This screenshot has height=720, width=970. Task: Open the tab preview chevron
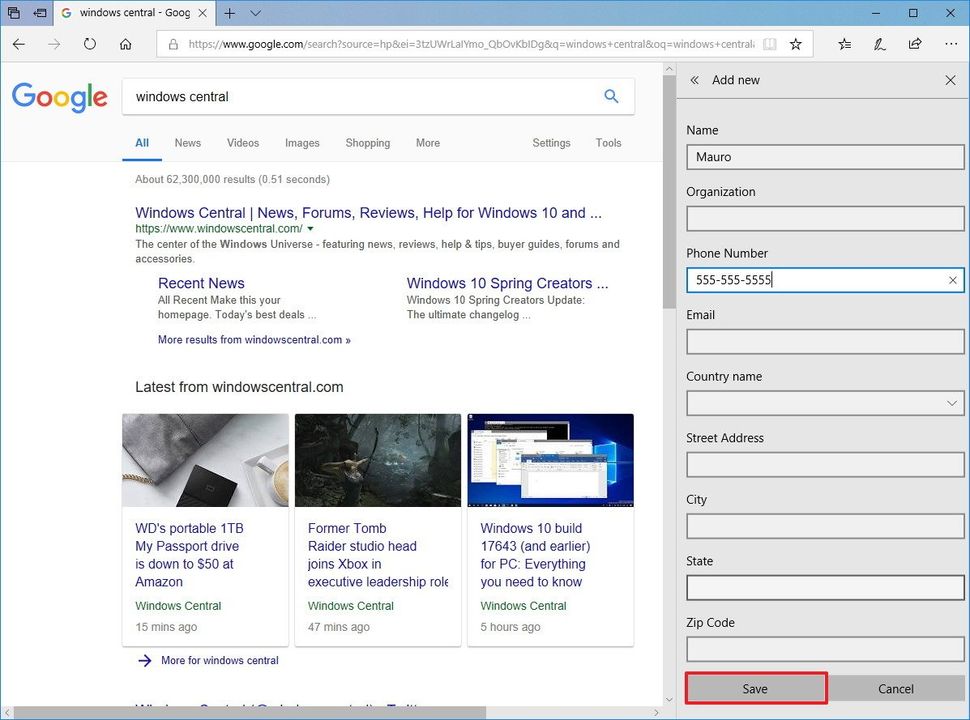[256, 13]
